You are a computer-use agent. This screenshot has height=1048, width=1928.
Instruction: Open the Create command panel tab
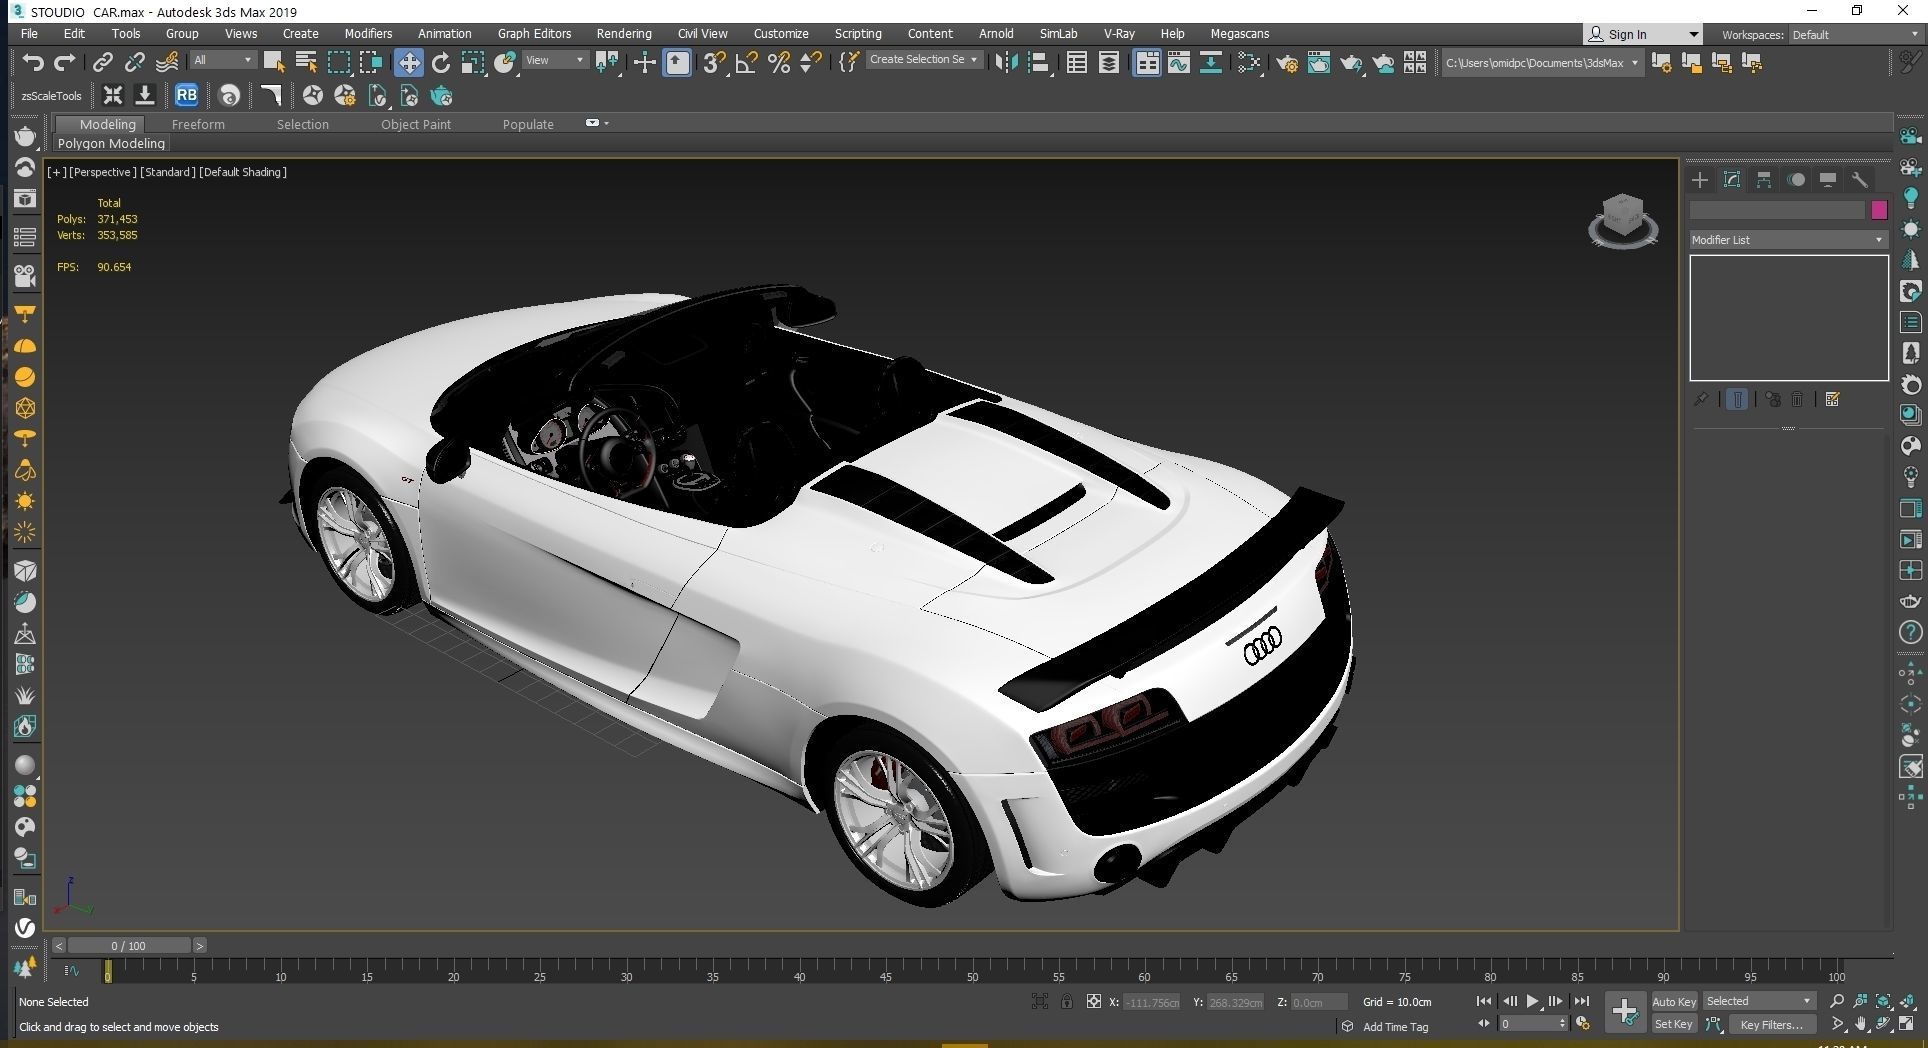[x=1700, y=180]
